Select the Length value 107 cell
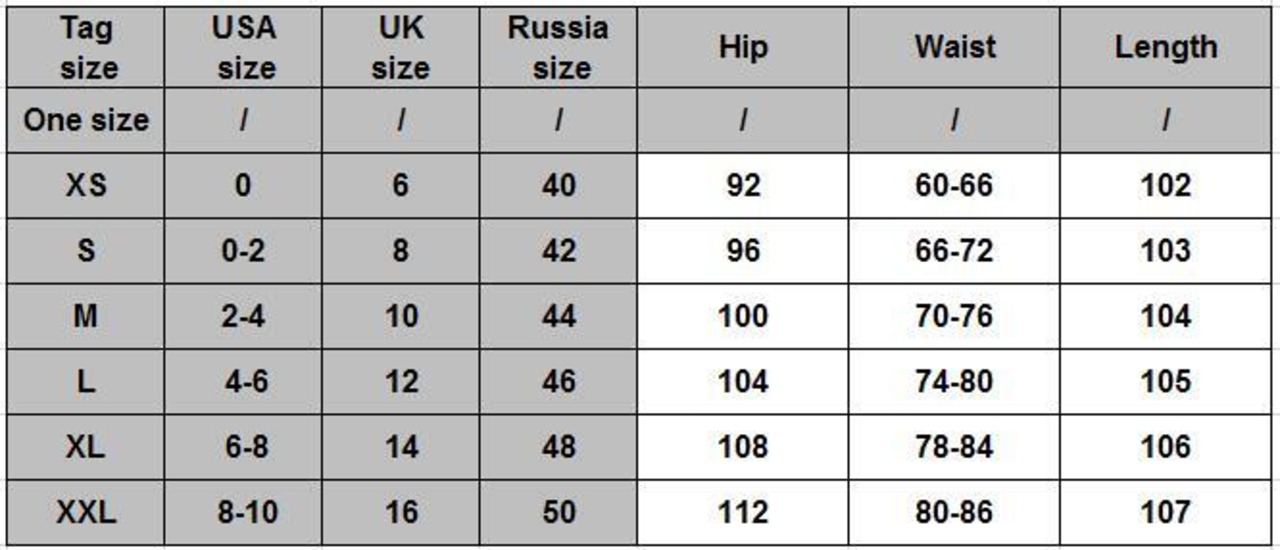 1166,512
